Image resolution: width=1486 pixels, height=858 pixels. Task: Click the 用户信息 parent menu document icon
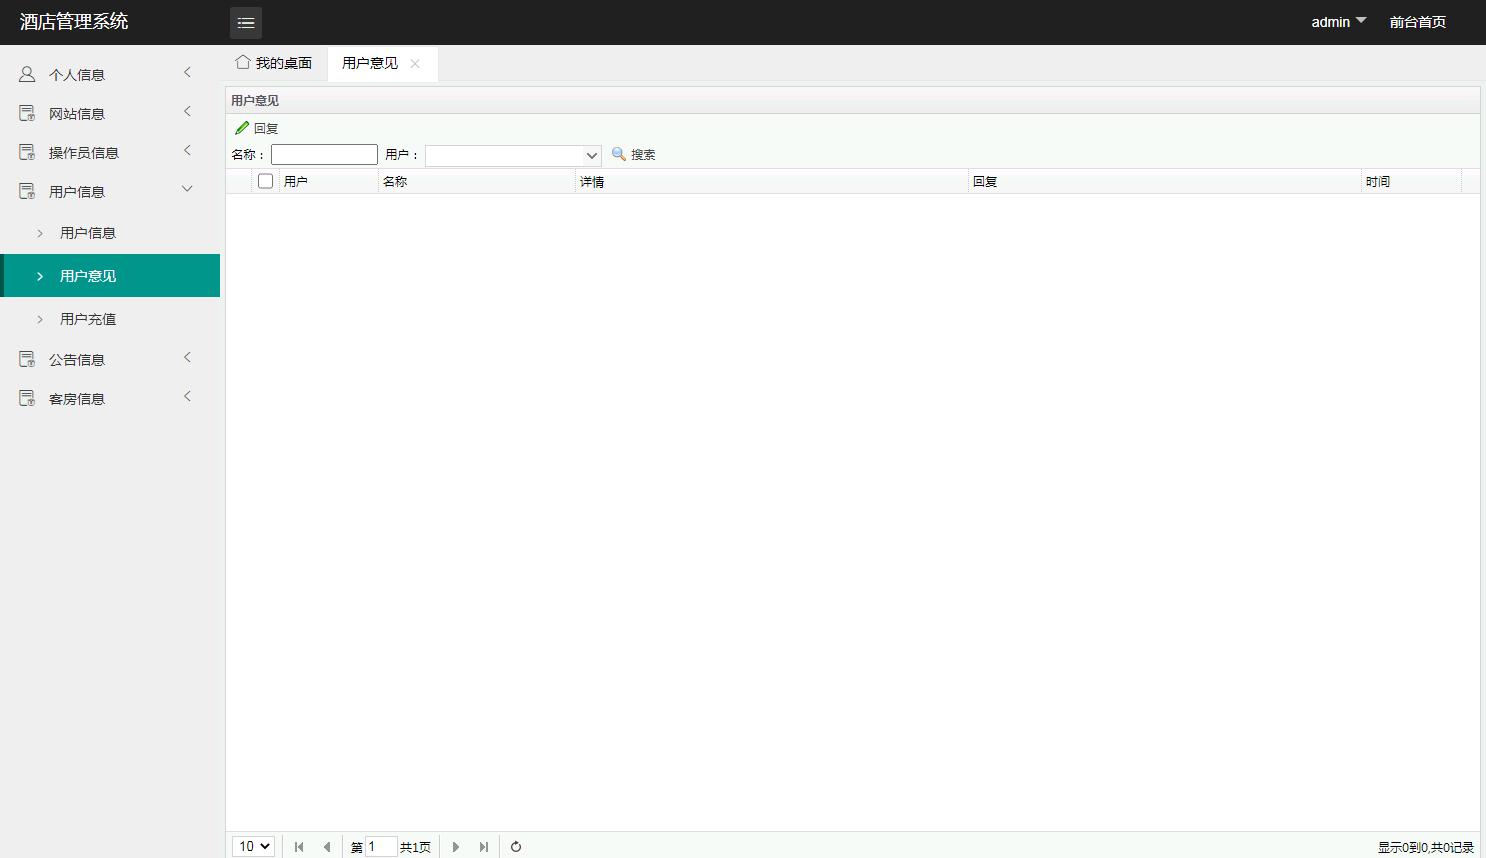coord(27,191)
